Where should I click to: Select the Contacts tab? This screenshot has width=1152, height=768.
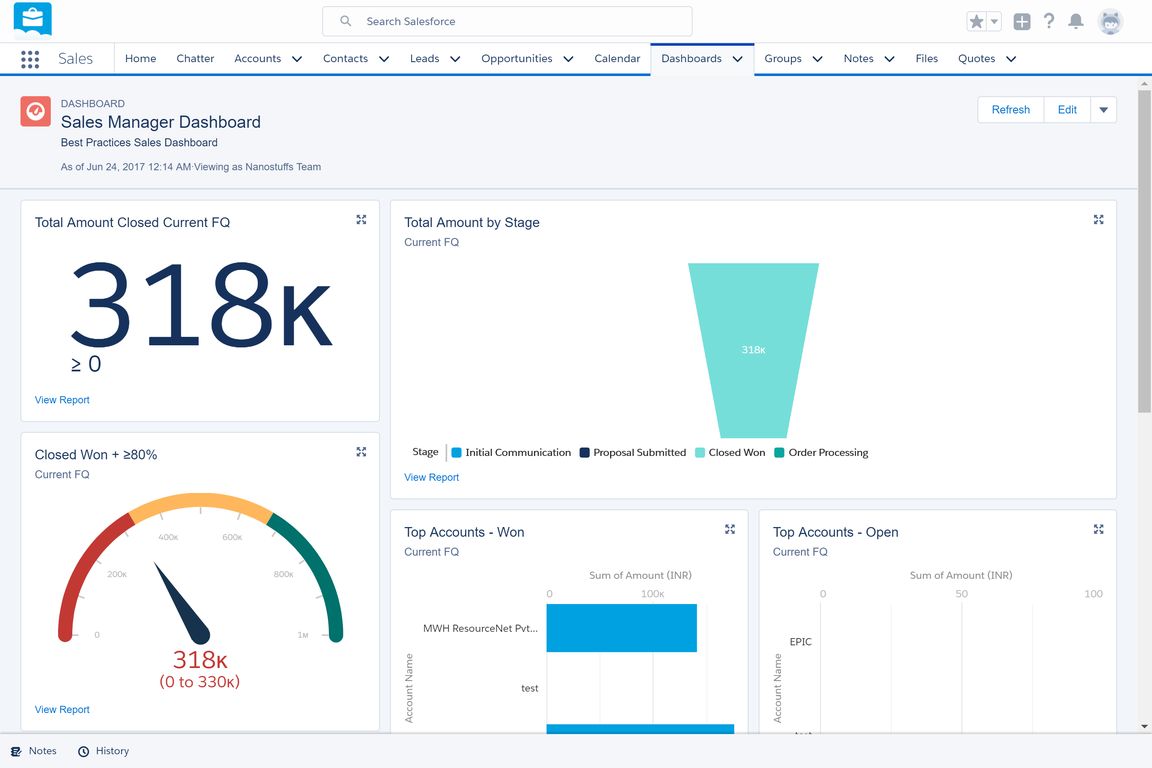345,59
